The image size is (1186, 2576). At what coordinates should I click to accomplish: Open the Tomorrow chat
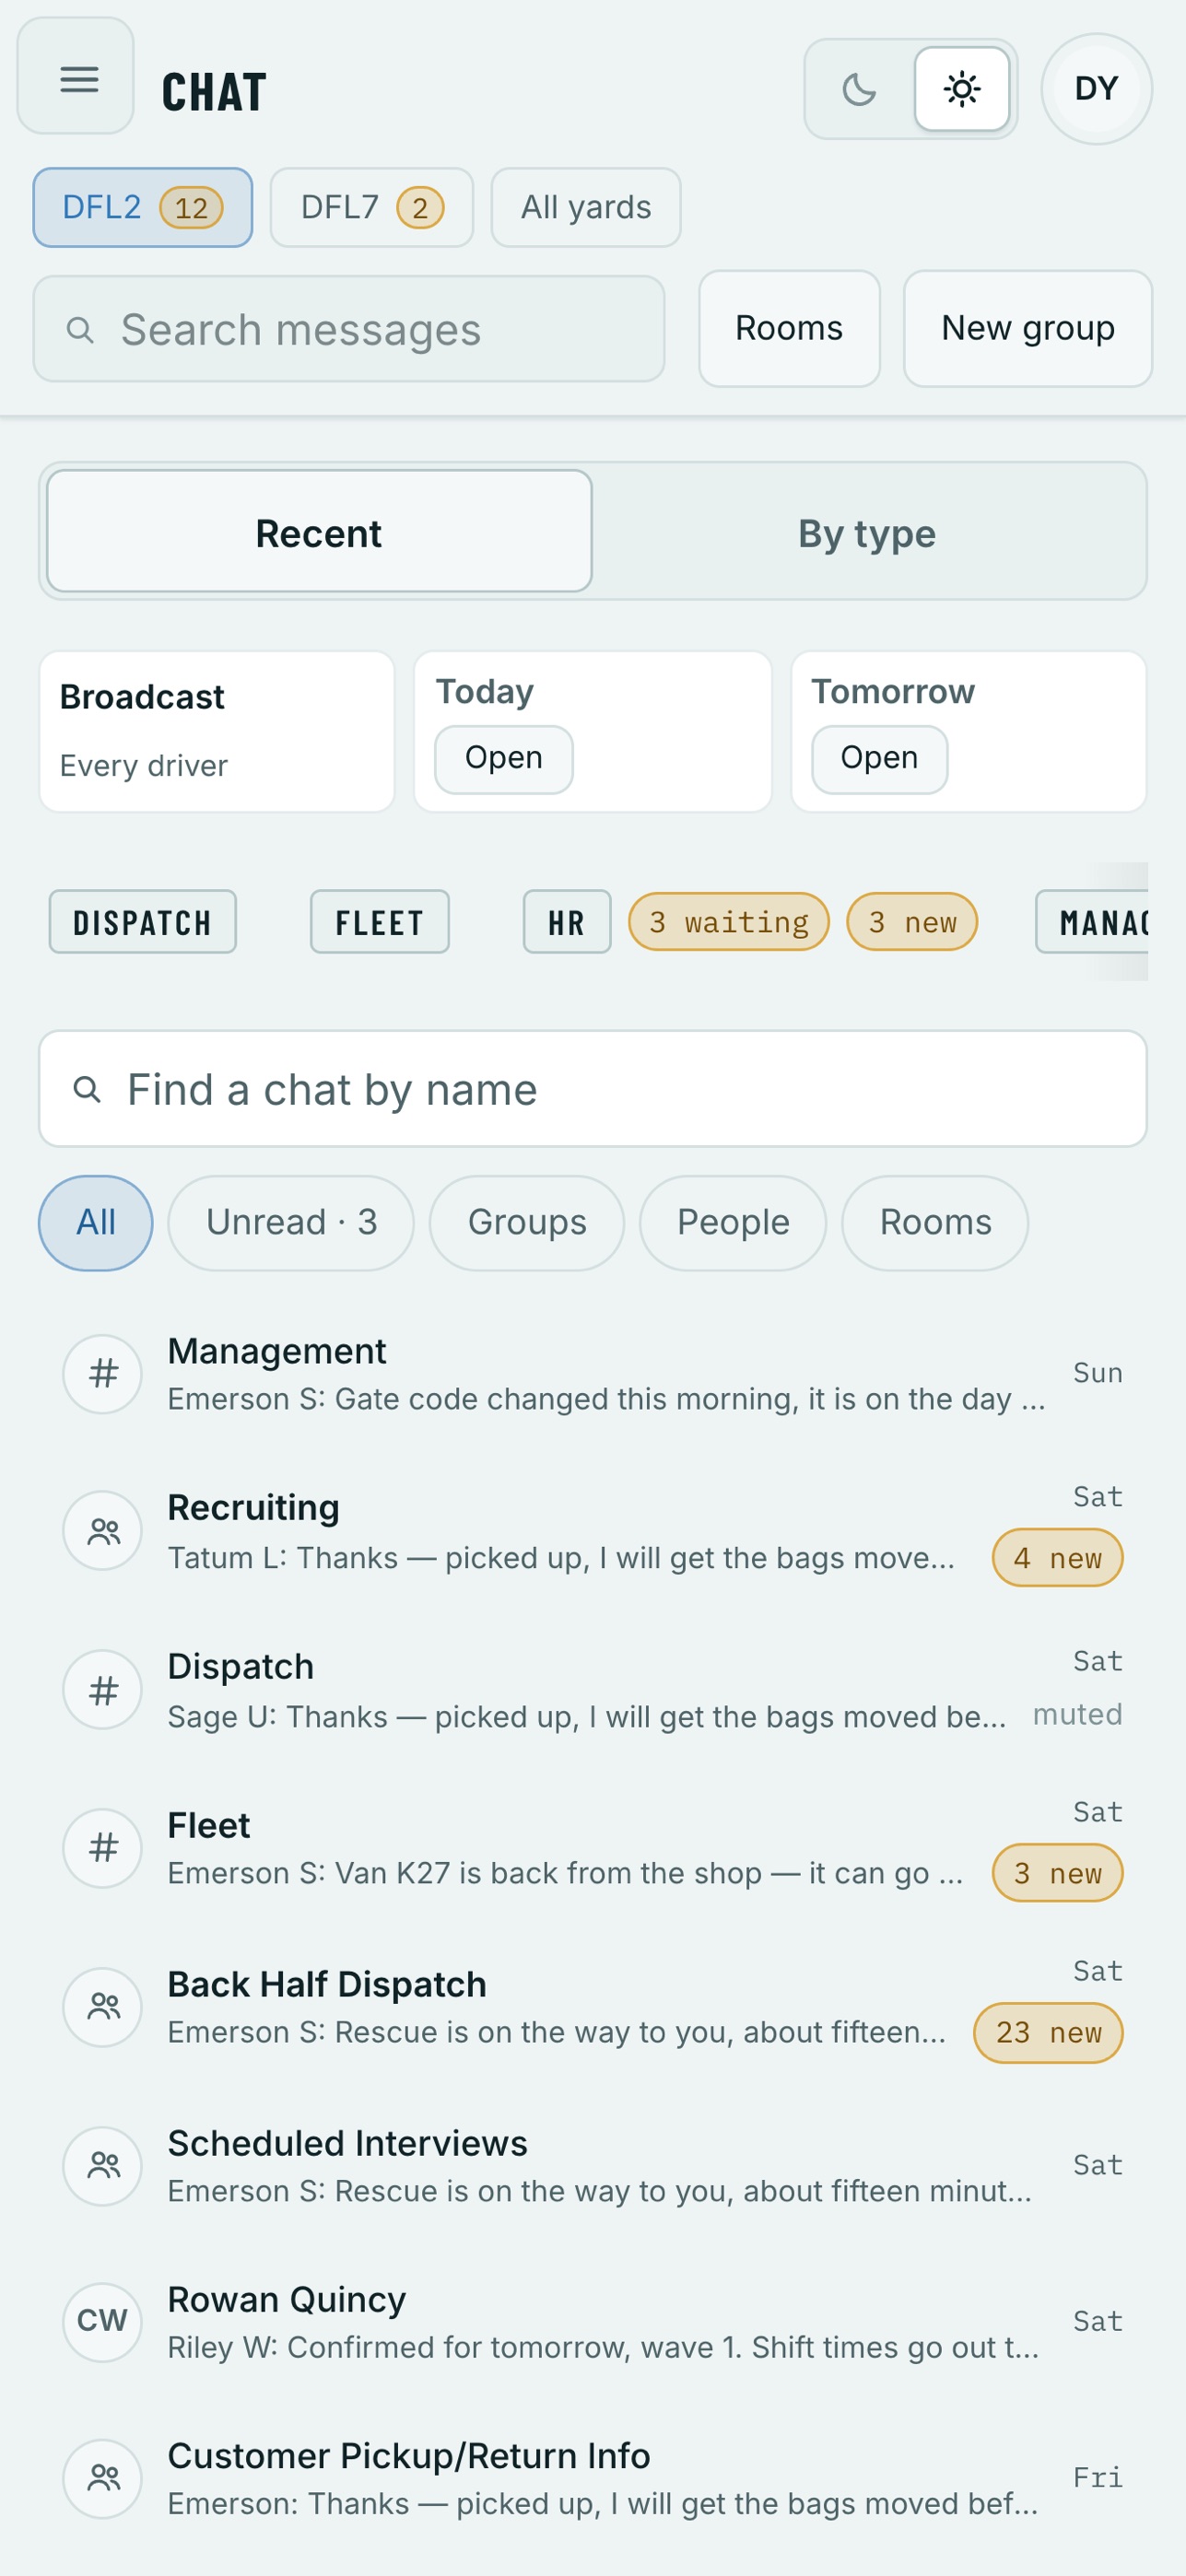point(879,759)
